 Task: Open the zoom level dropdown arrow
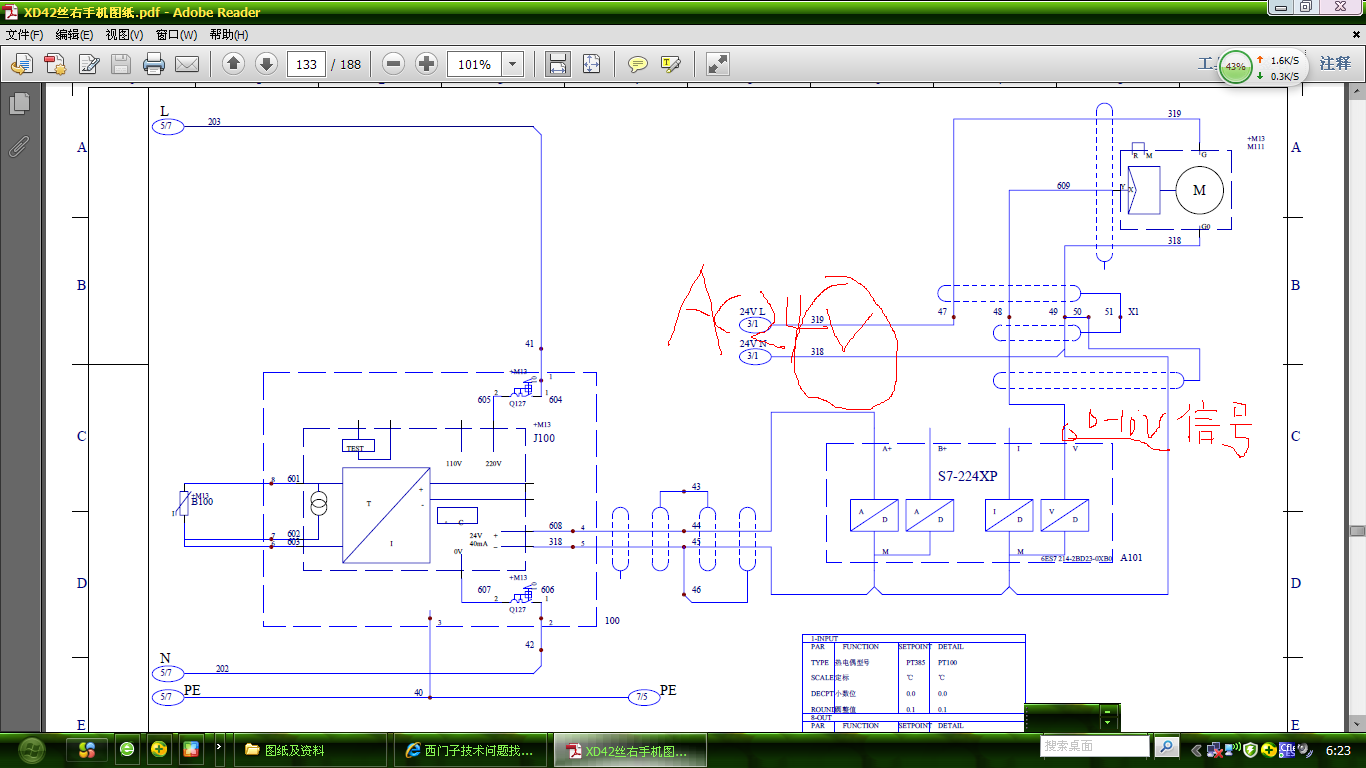(x=513, y=64)
